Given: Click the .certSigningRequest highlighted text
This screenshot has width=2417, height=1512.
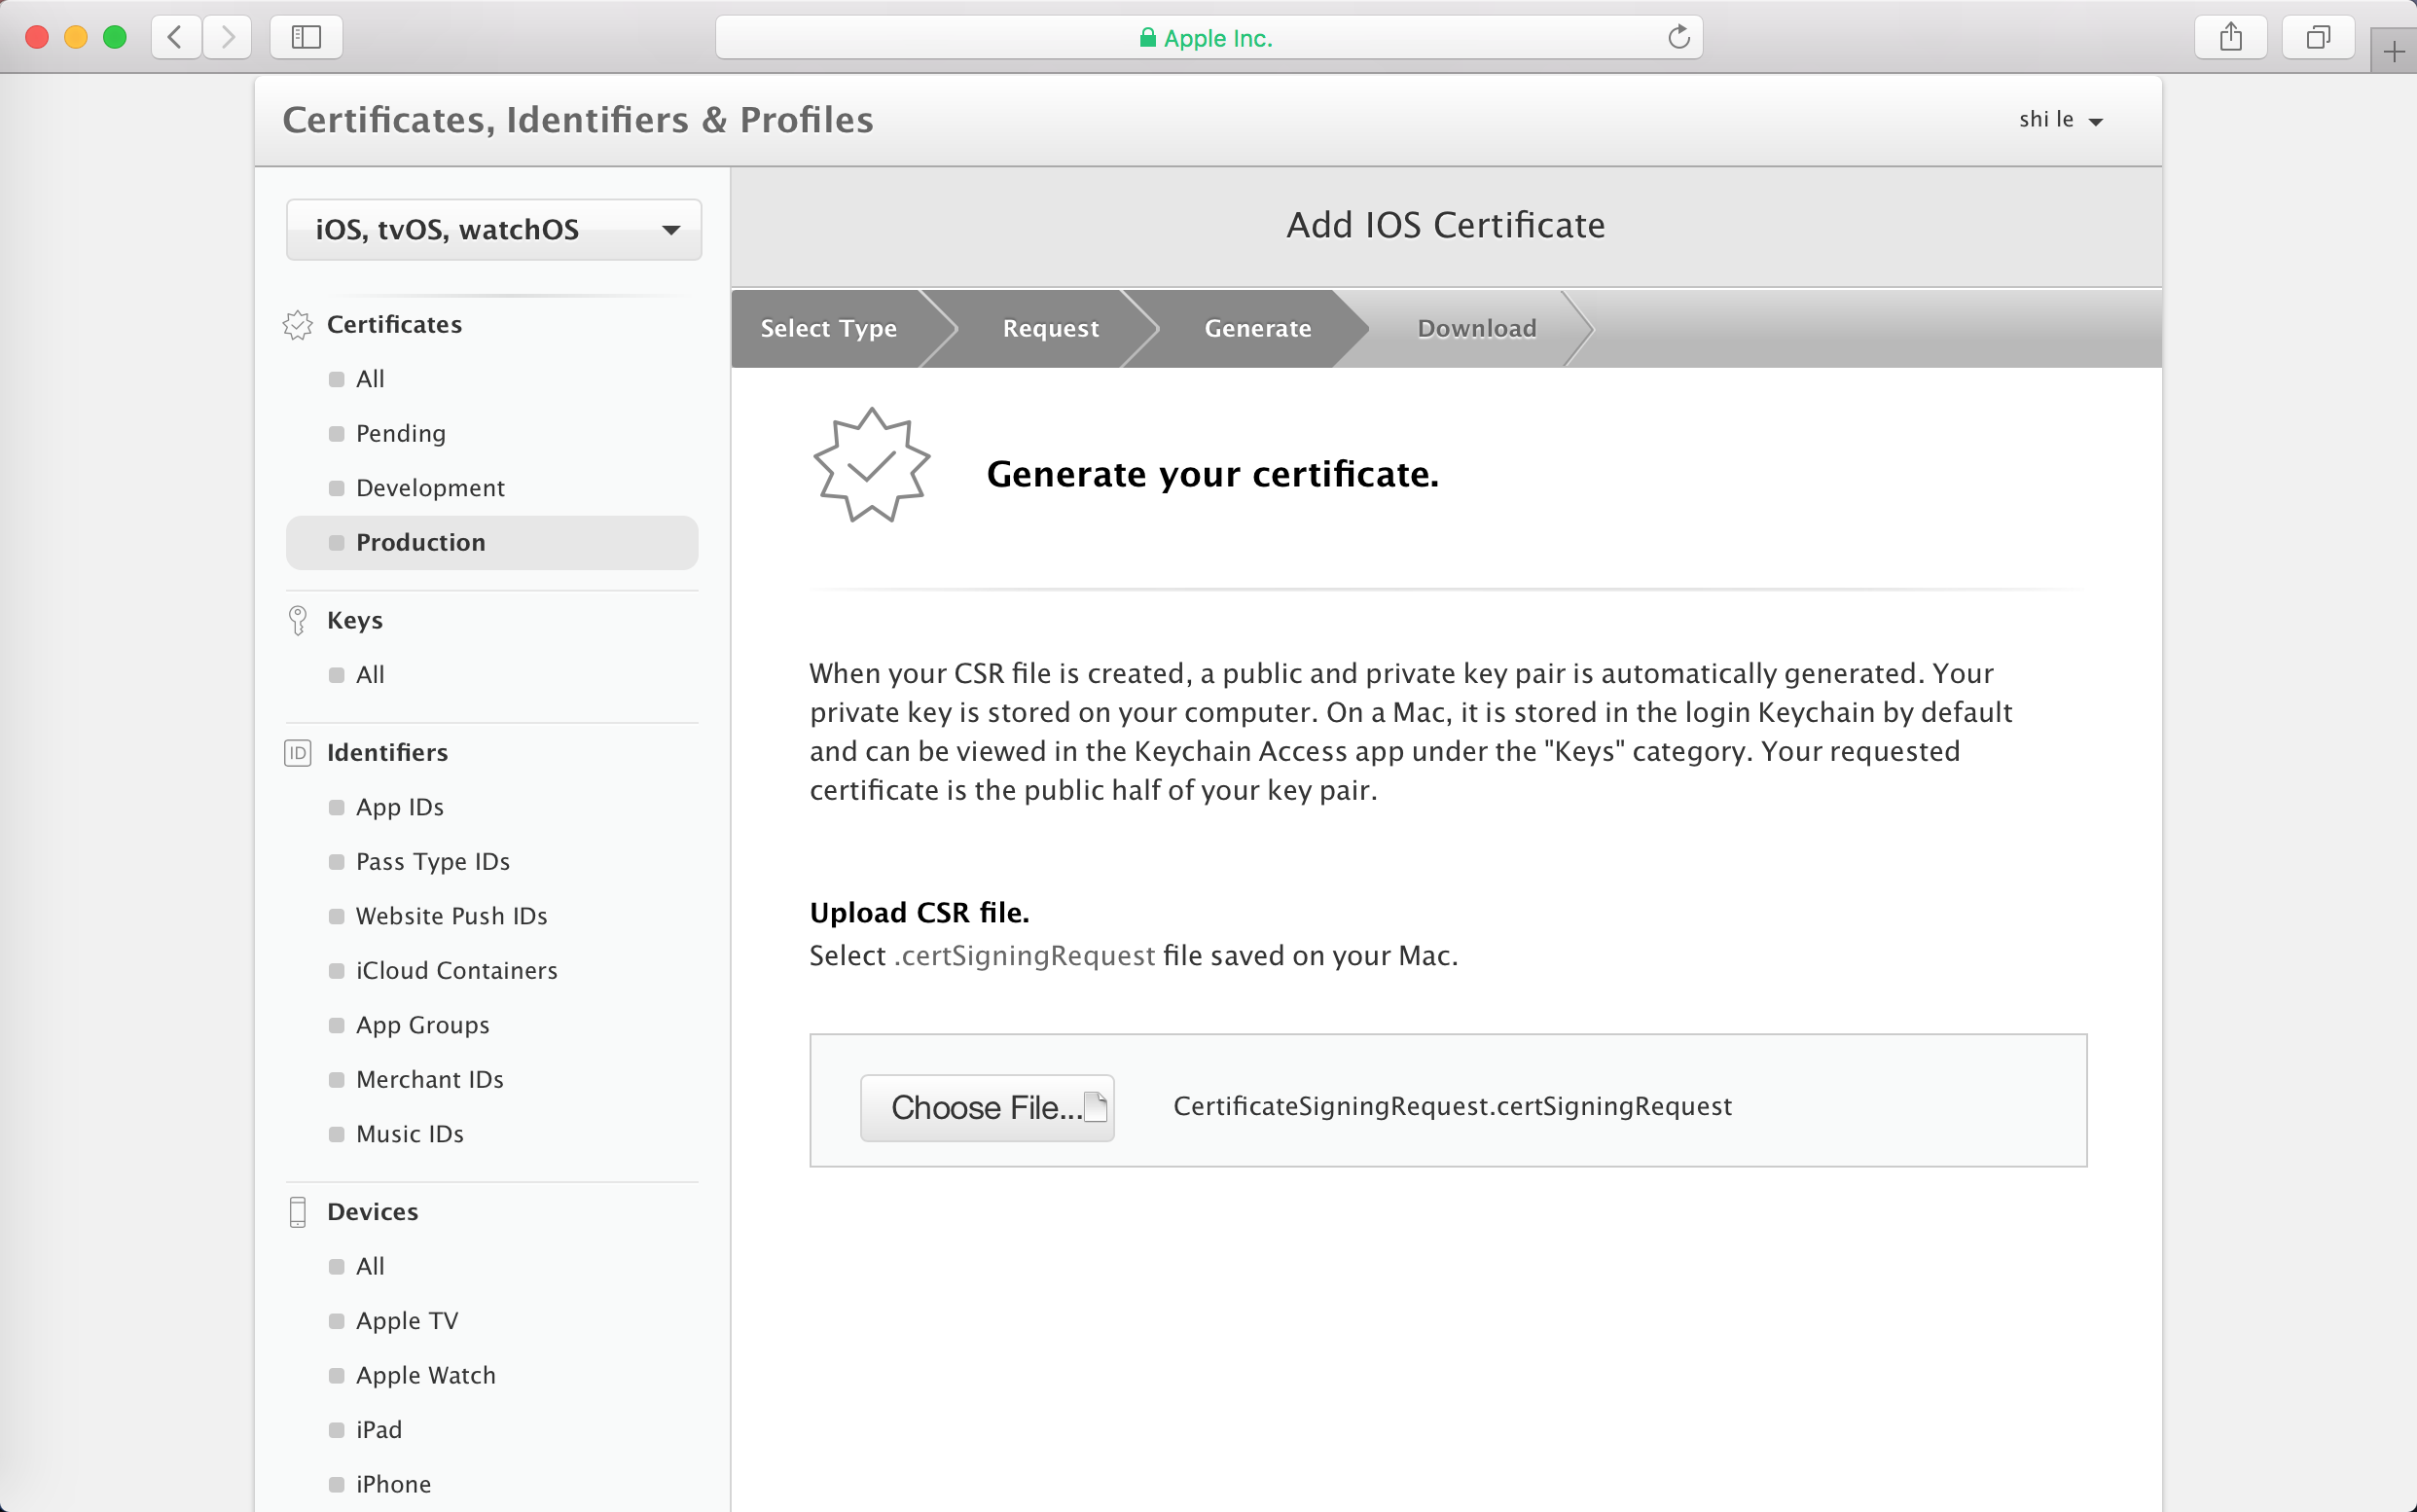Looking at the screenshot, I should tap(1024, 956).
